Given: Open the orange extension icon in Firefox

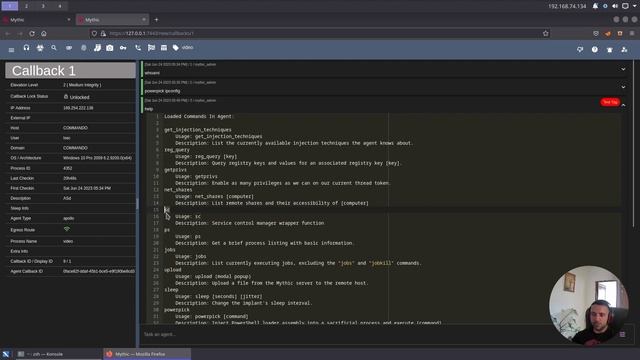Looking at the screenshot, I should [x=608, y=33].
